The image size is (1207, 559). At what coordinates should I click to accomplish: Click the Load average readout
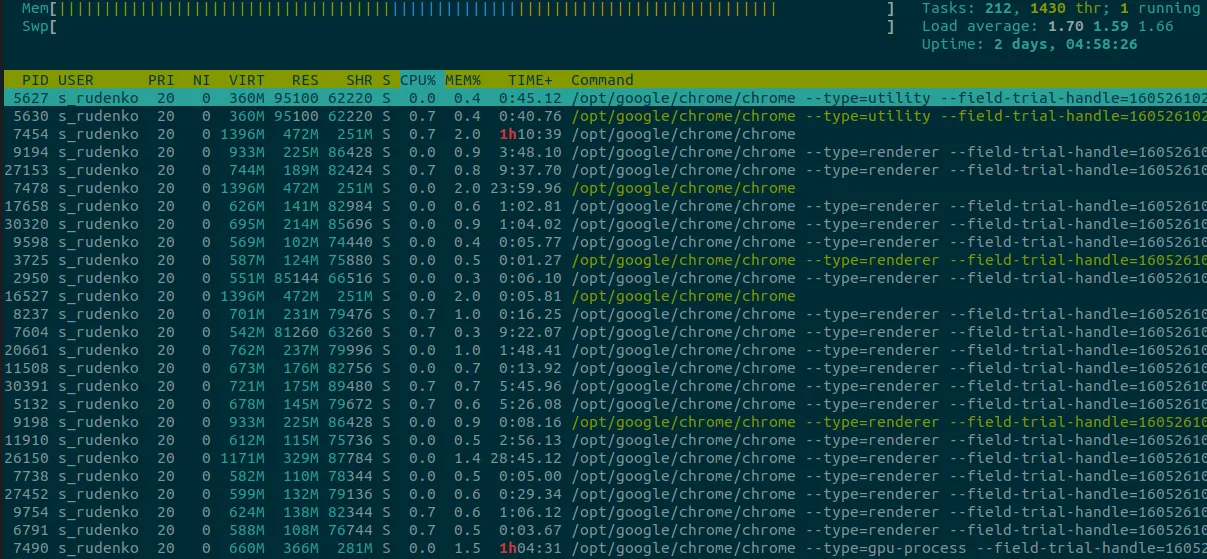coord(1047,26)
